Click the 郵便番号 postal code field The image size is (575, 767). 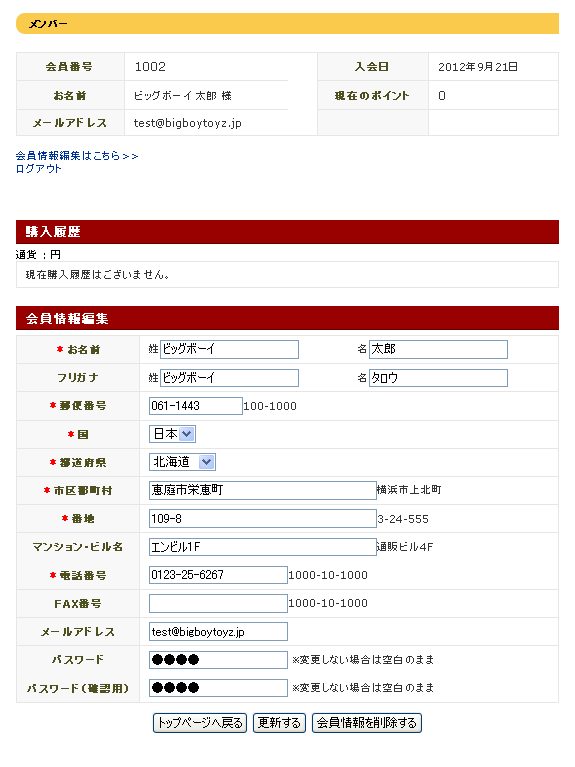coord(196,406)
